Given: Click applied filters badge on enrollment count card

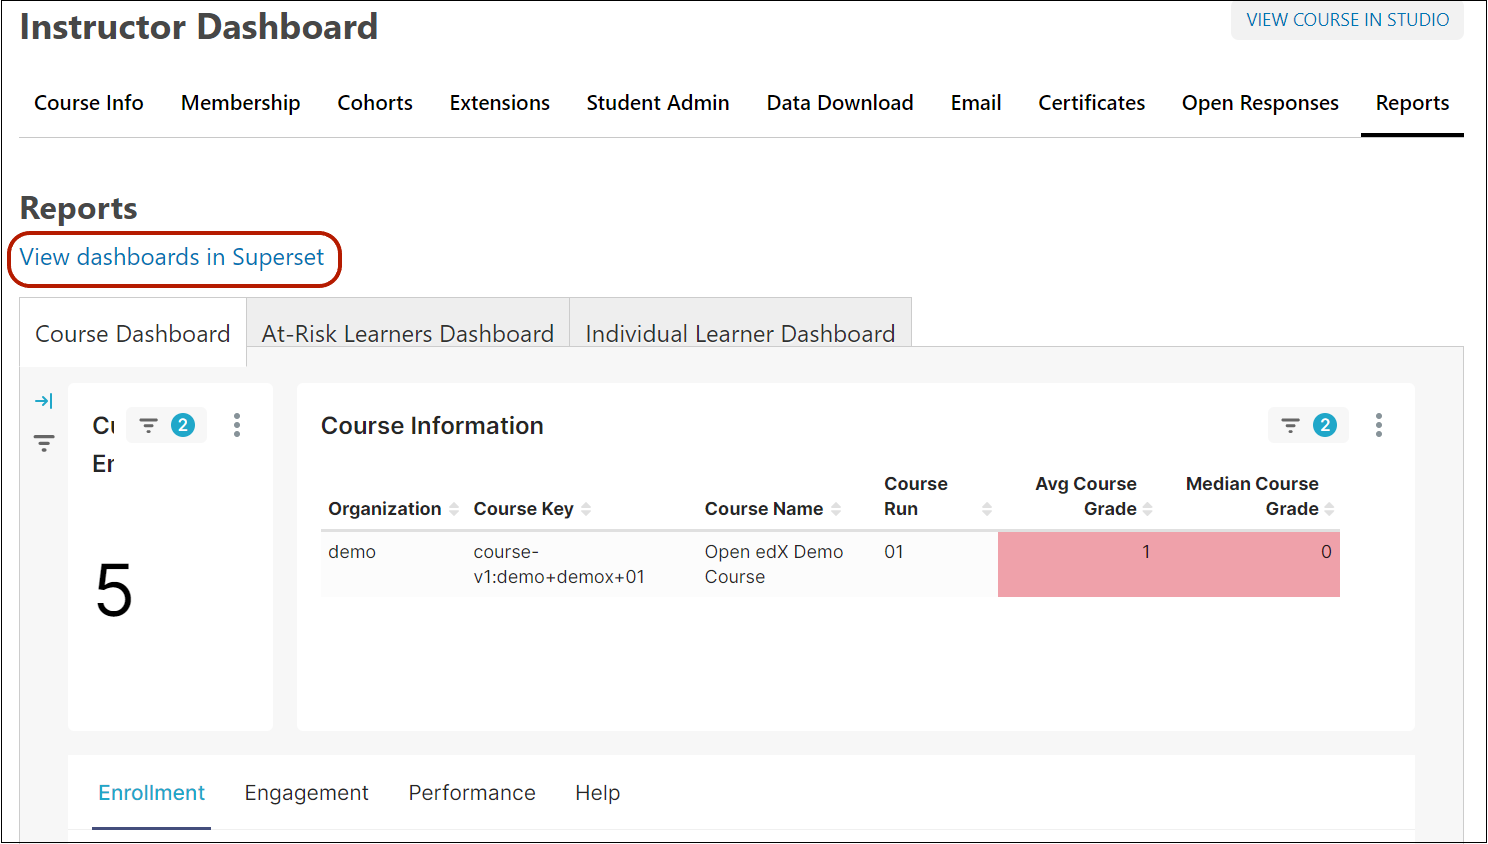Looking at the screenshot, I should pos(167,425).
